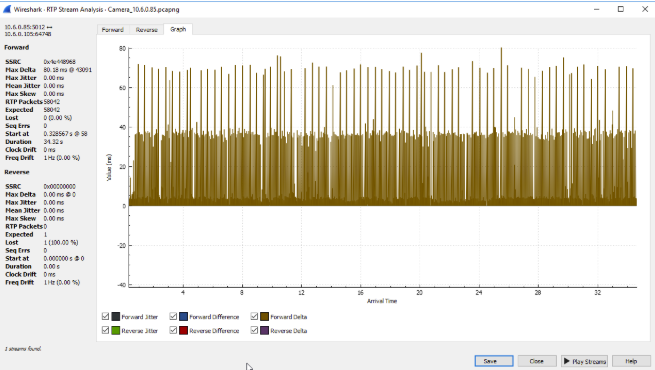The image size is (655, 370).
Task: Select the Graph tab
Action: click(178, 29)
